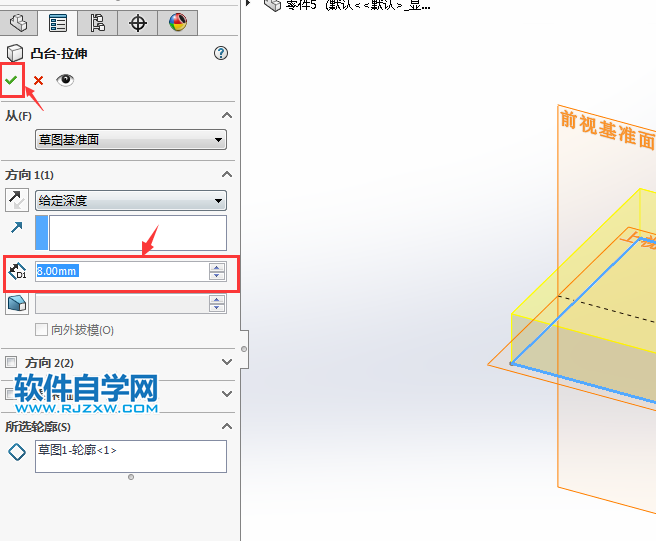Click the panel splitter collapse handle
Image resolution: width=656 pixels, height=541 pixels.
pyautogui.click(x=244, y=349)
